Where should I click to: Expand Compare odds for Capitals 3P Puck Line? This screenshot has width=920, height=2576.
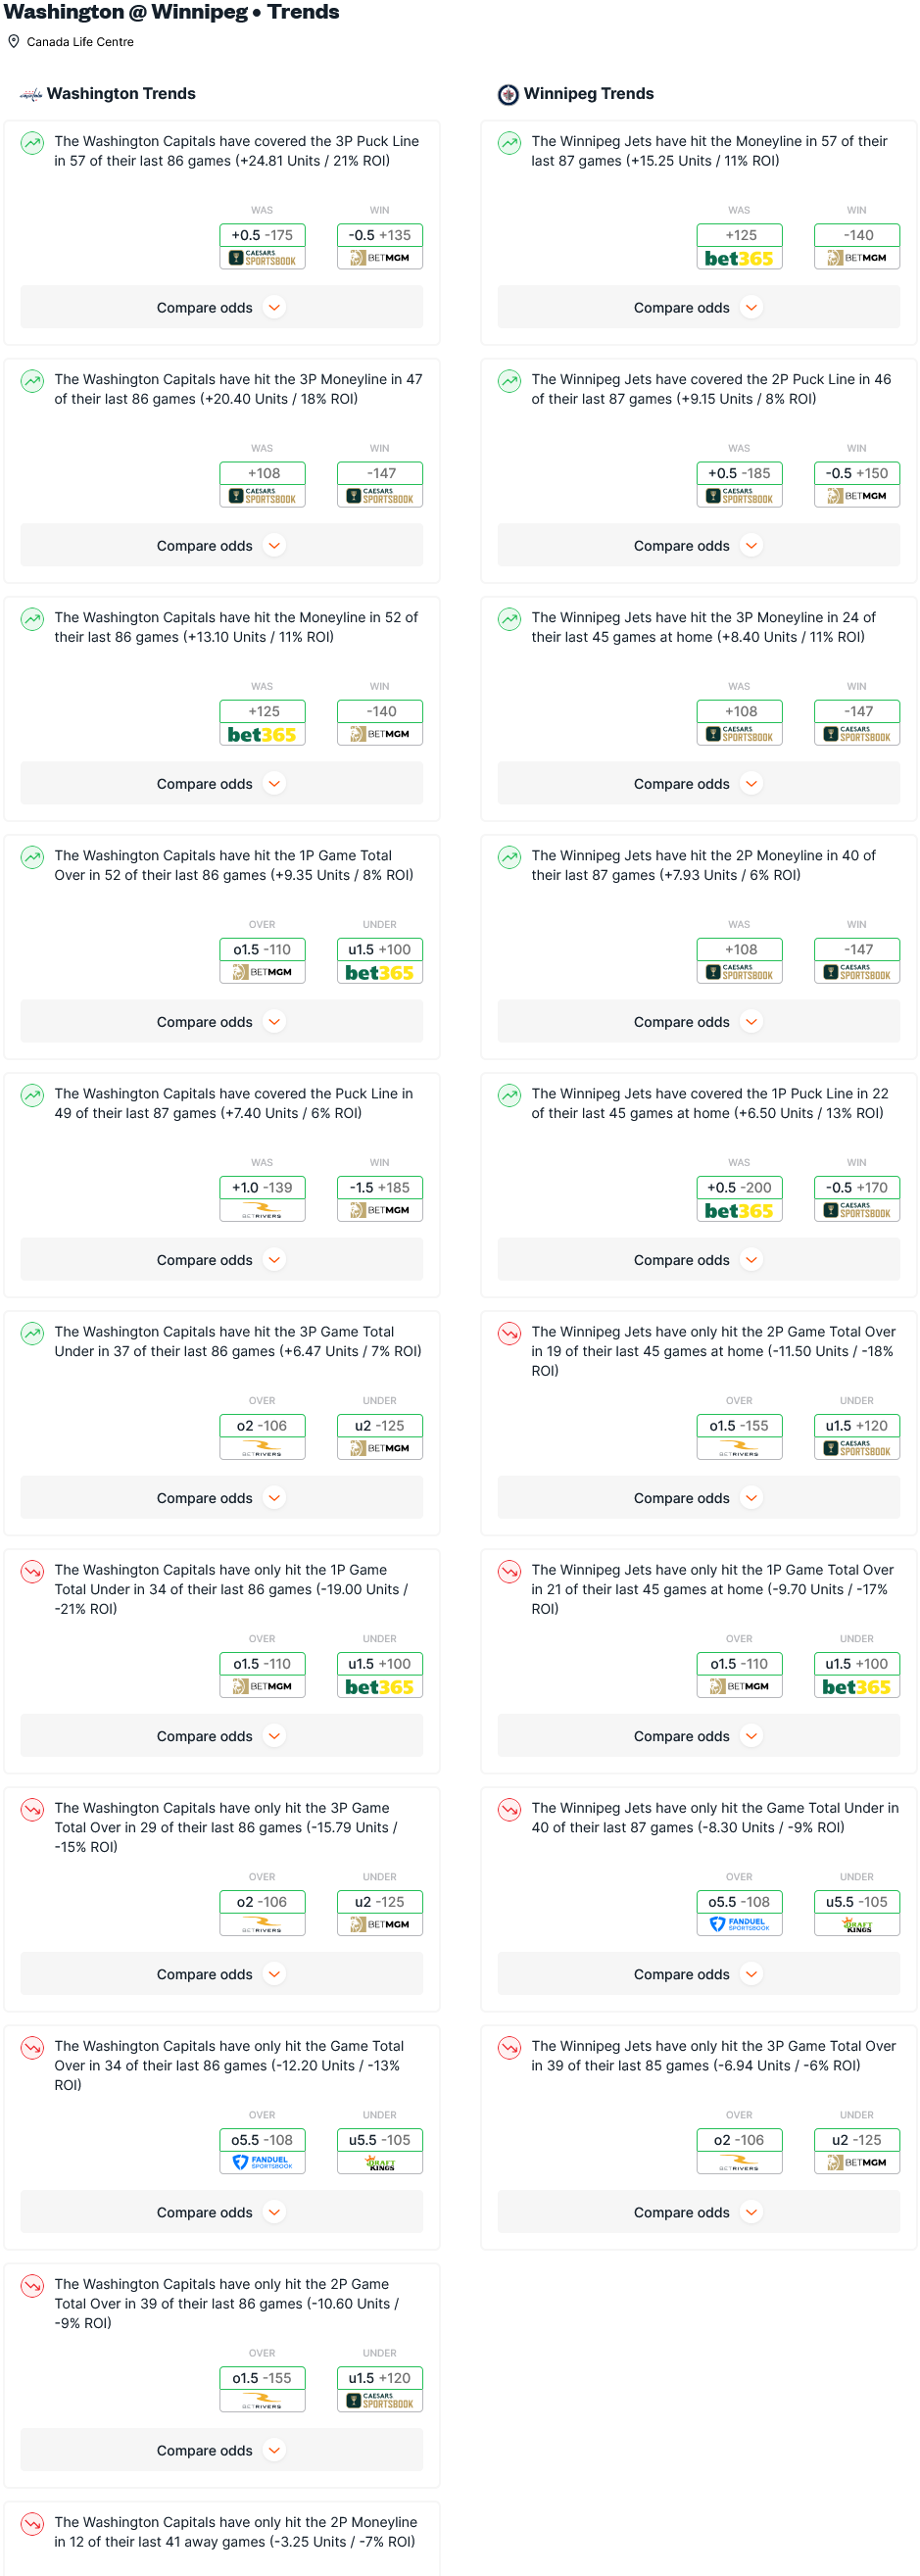(x=222, y=307)
